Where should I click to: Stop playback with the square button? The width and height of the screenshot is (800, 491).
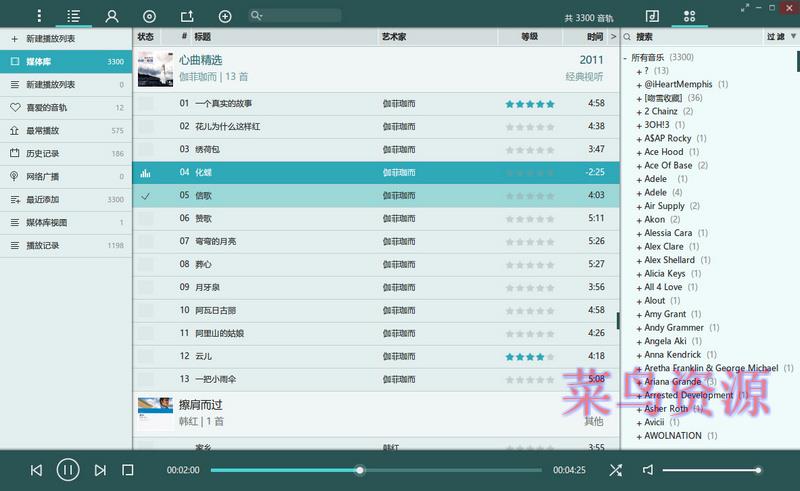click(128, 470)
